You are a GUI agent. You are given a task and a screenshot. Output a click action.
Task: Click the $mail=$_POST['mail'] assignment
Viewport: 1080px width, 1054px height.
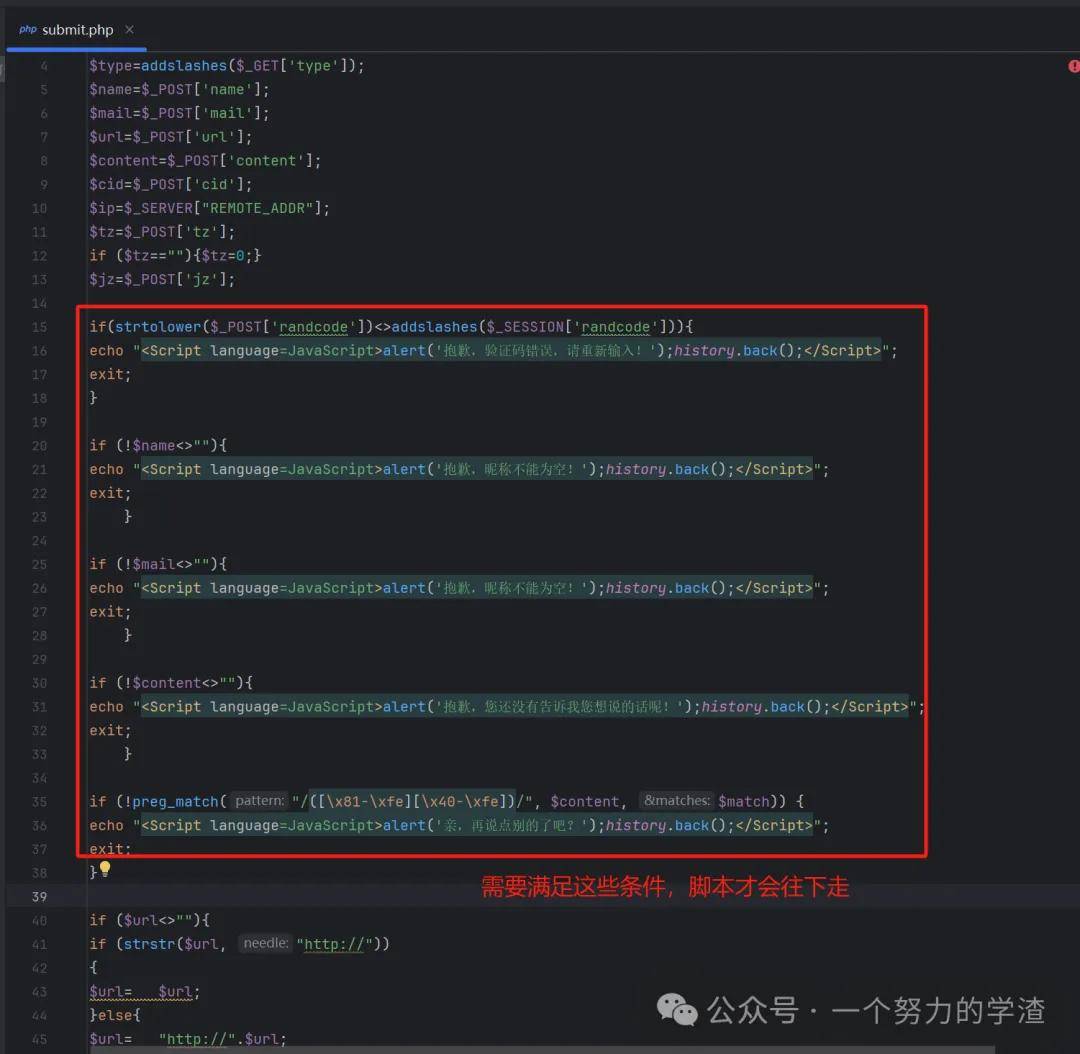(x=179, y=113)
